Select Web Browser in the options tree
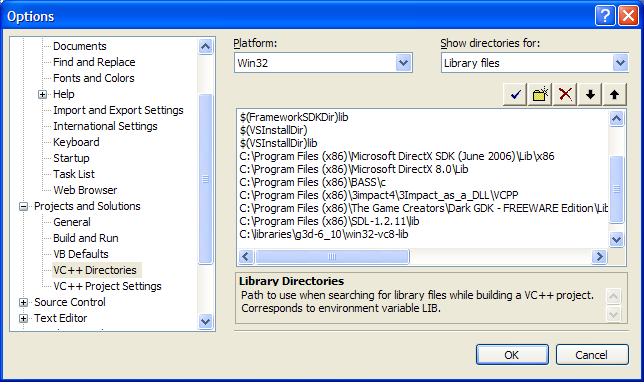The width and height of the screenshot is (644, 382). 85,190
